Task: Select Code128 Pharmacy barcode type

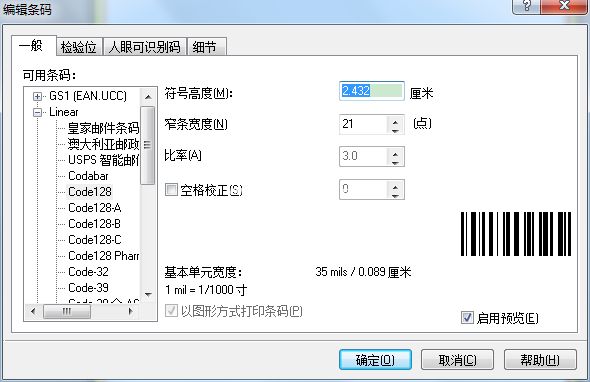Action: (103, 256)
